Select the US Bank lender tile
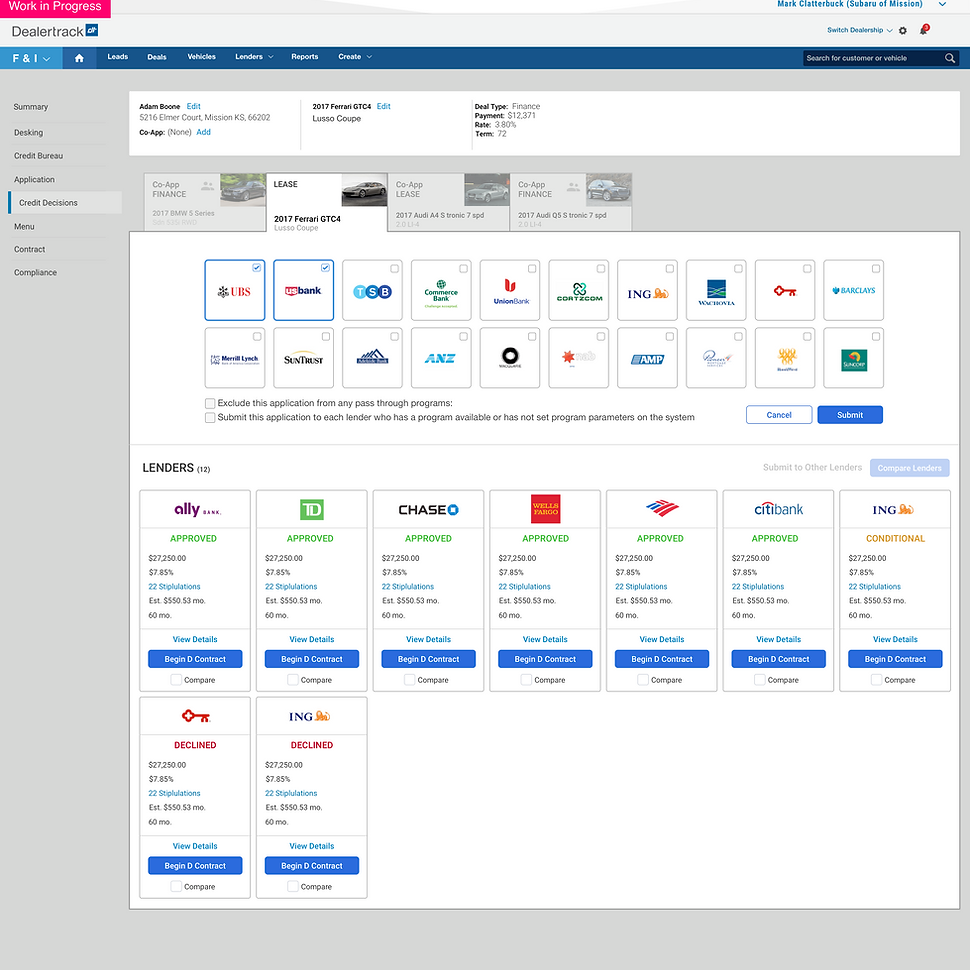Viewport: 970px width, 970px height. click(x=303, y=290)
